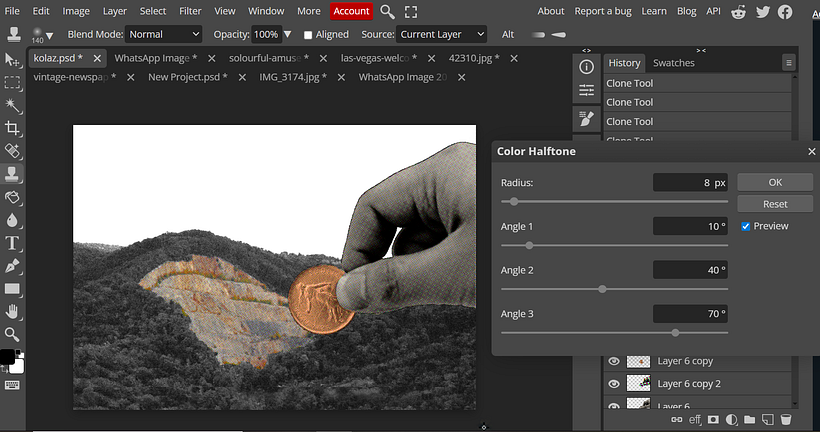
Task: Click the Radius slider handle
Action: [x=514, y=201]
